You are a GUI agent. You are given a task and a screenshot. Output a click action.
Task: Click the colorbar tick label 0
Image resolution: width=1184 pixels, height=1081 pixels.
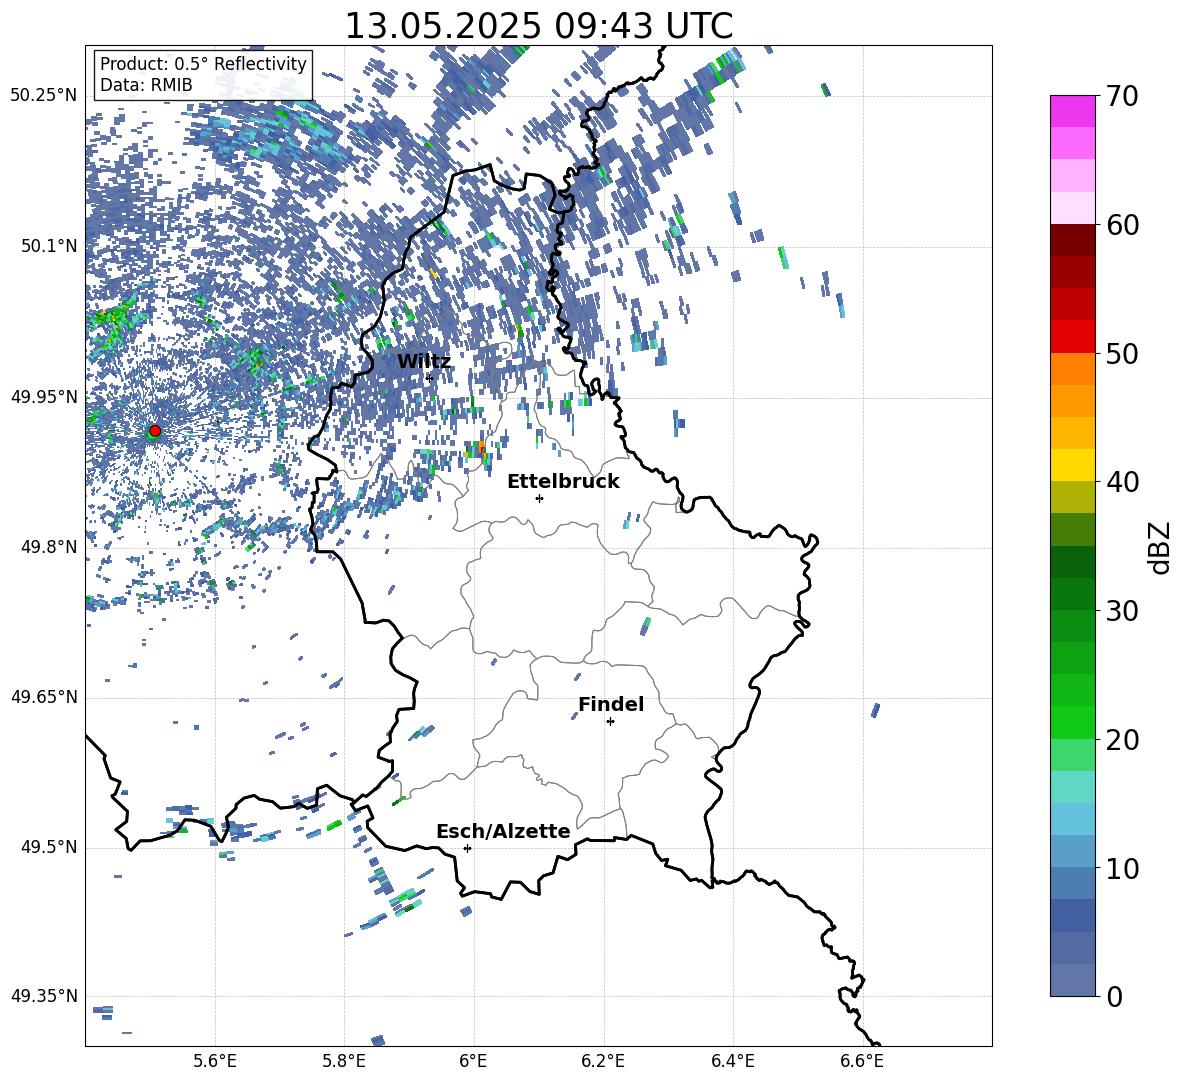click(1114, 996)
